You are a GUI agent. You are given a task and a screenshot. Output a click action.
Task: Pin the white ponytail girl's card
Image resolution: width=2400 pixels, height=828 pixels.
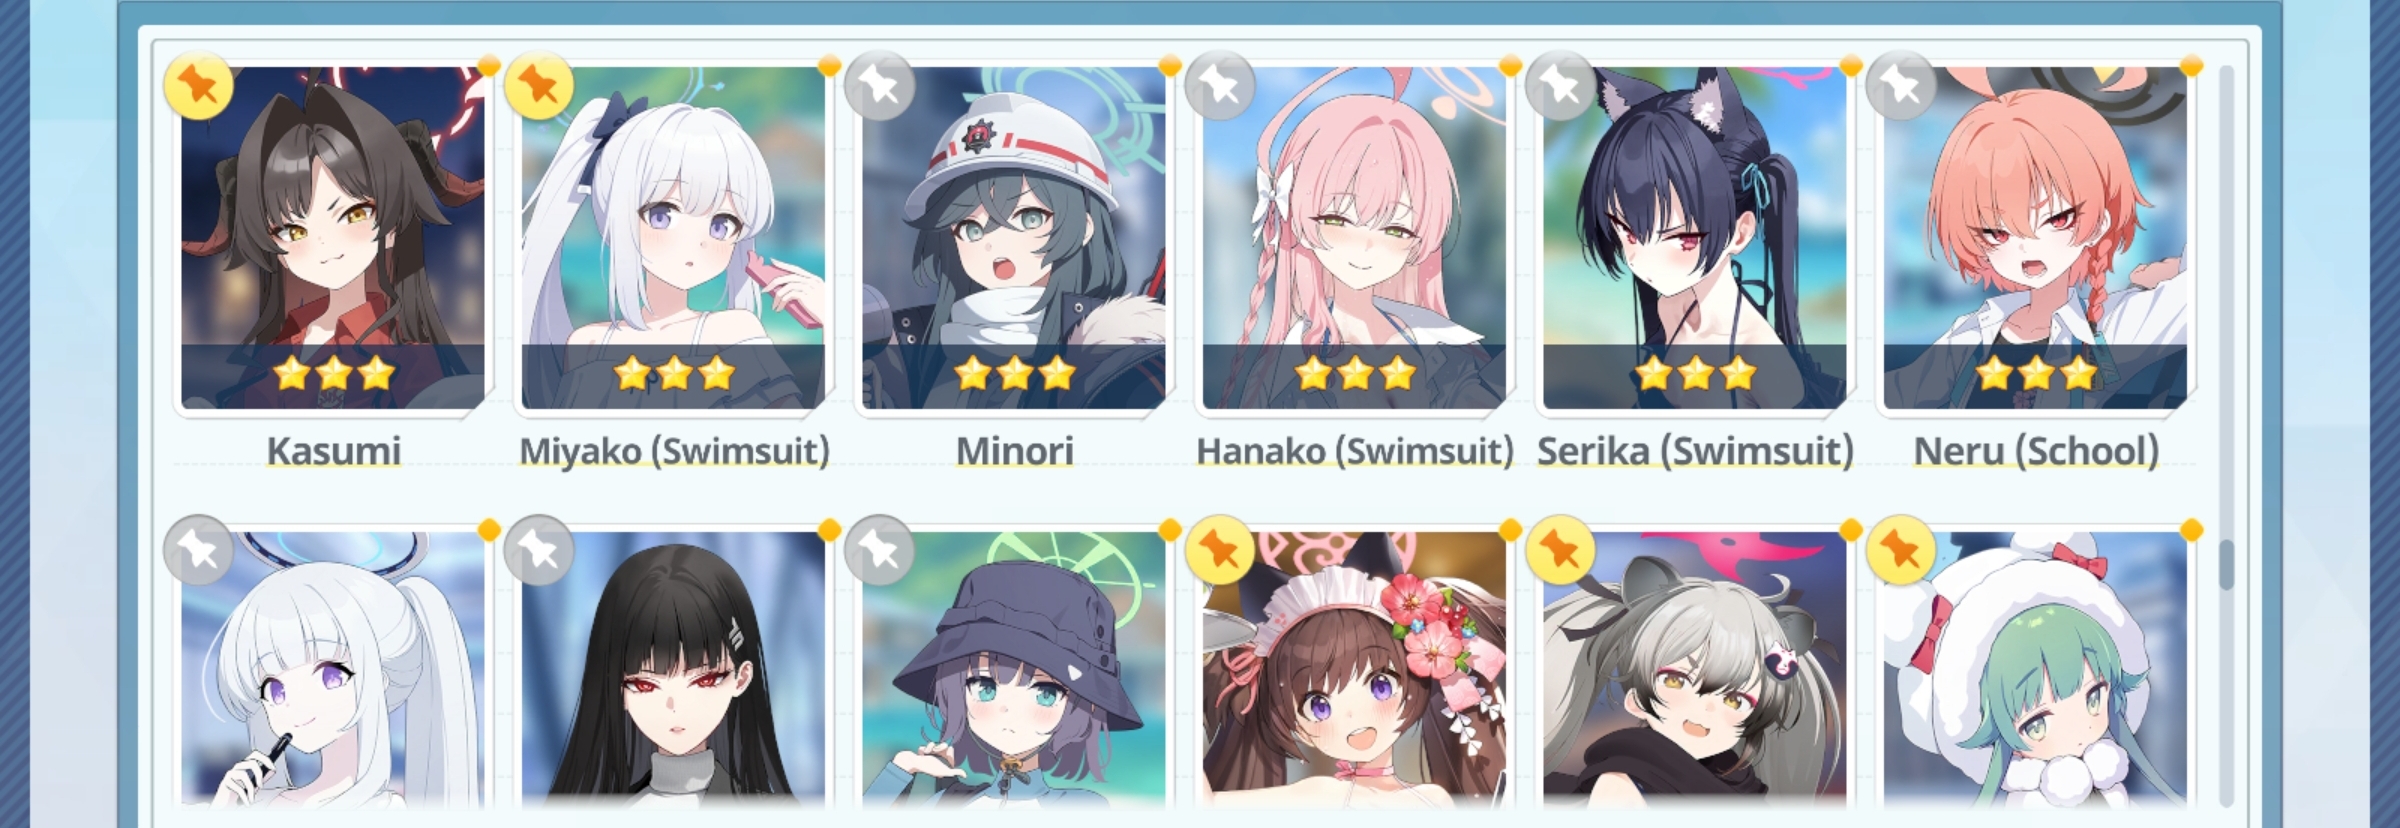click(x=198, y=549)
